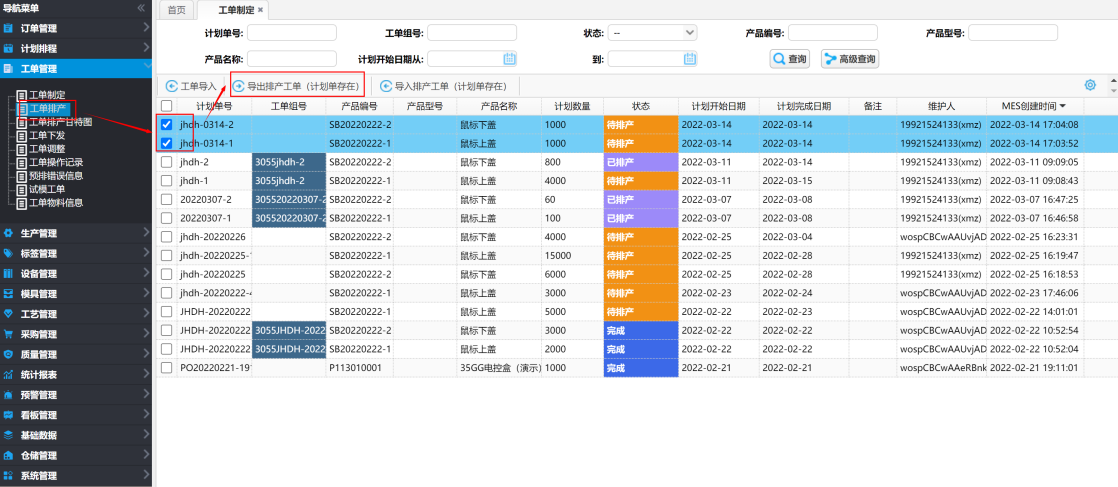Click the 标签管理 tag icon in sidebar

pos(9,253)
